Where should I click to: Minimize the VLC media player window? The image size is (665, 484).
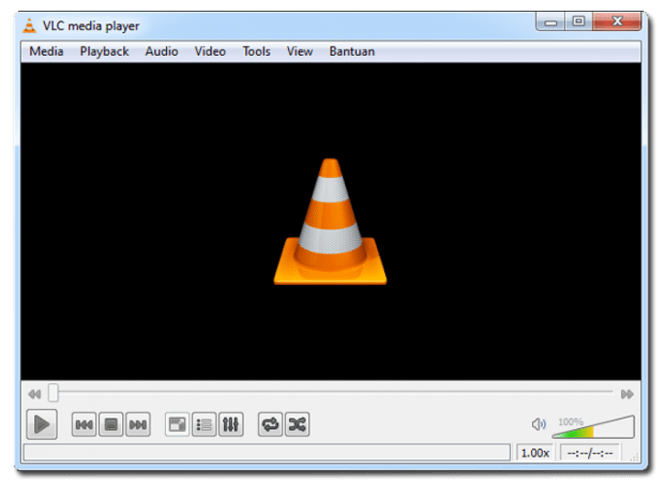pos(550,21)
